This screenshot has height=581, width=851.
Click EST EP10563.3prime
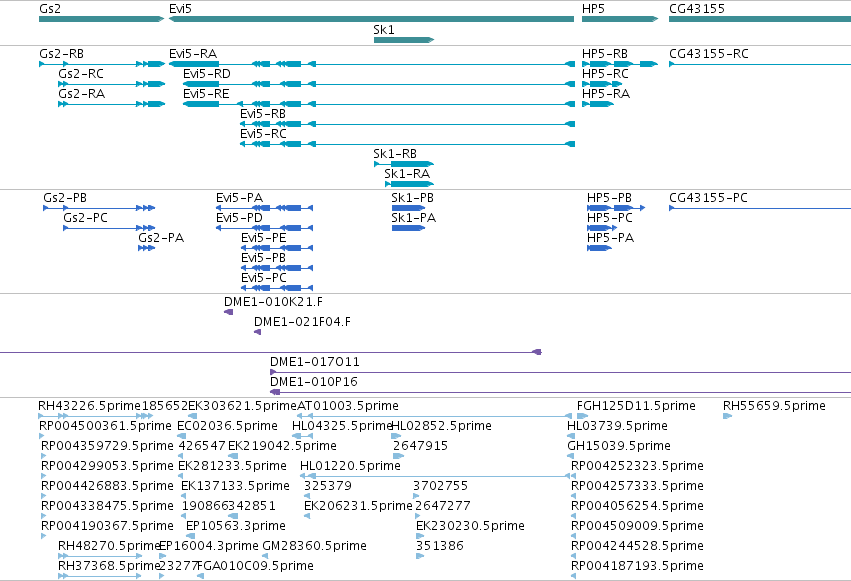[x=236, y=526]
